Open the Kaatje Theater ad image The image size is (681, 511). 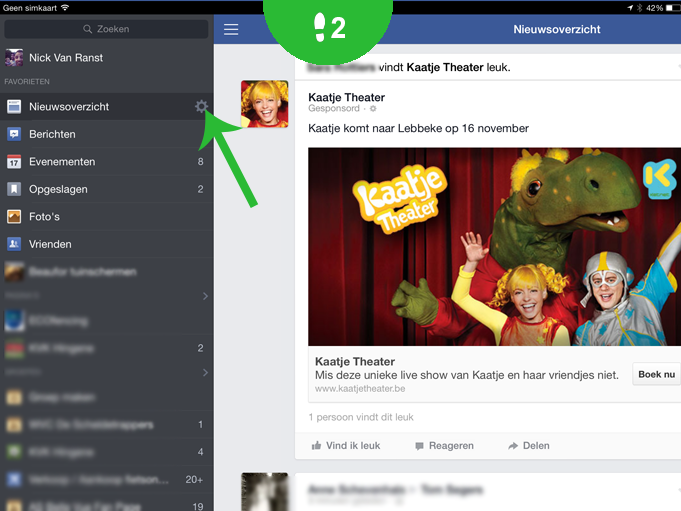(x=494, y=247)
